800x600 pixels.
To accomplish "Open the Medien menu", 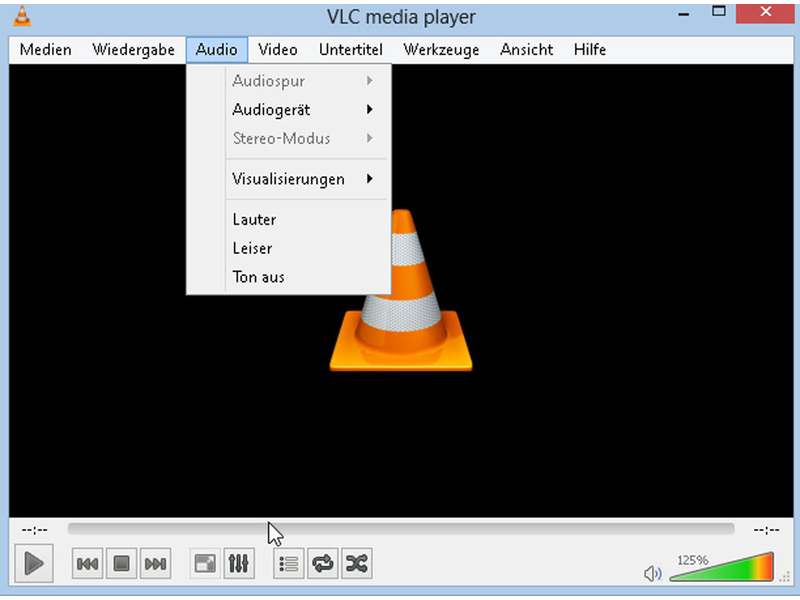I will click(45, 49).
